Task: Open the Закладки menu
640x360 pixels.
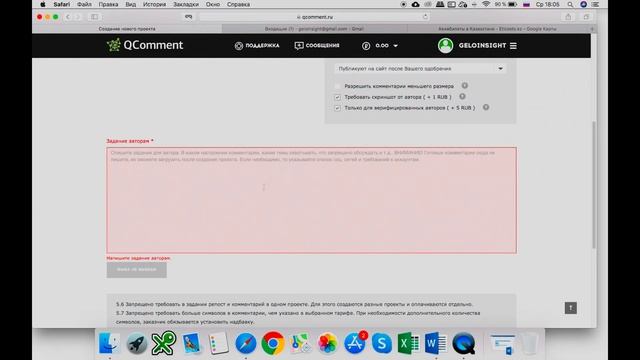Action: [x=186, y=4]
